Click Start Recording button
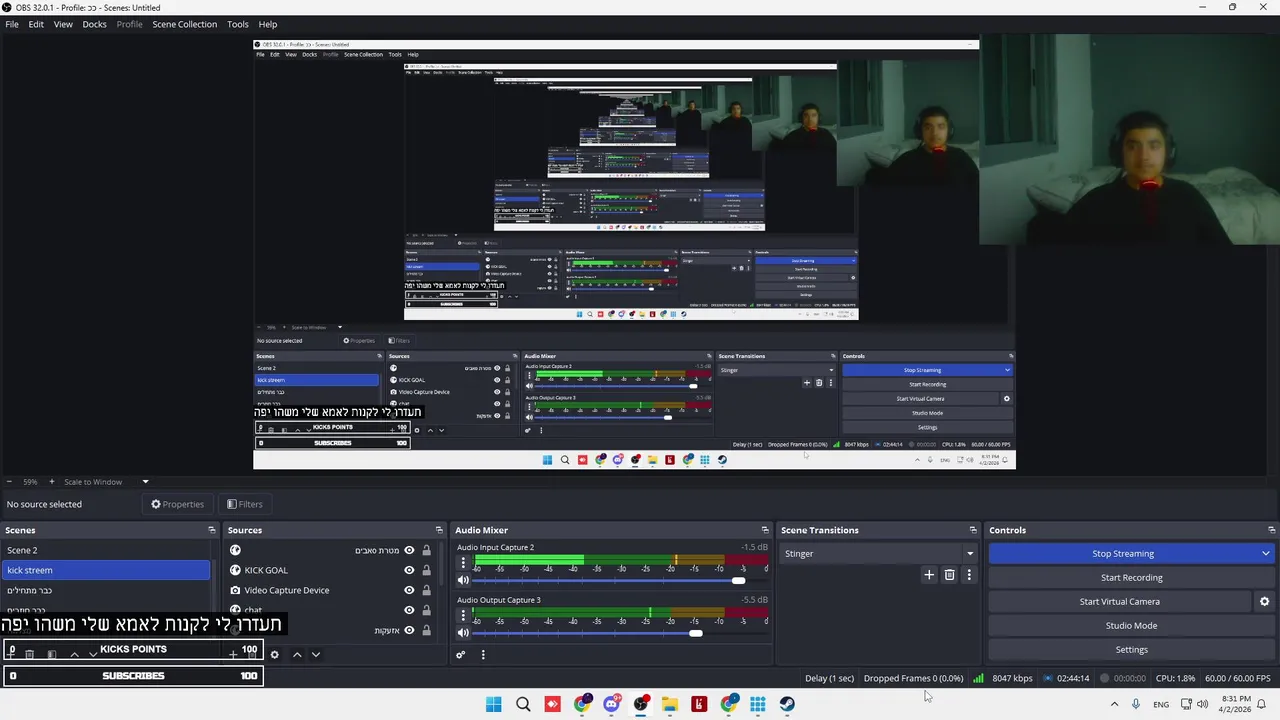This screenshot has height=720, width=1280. pyautogui.click(x=1132, y=578)
